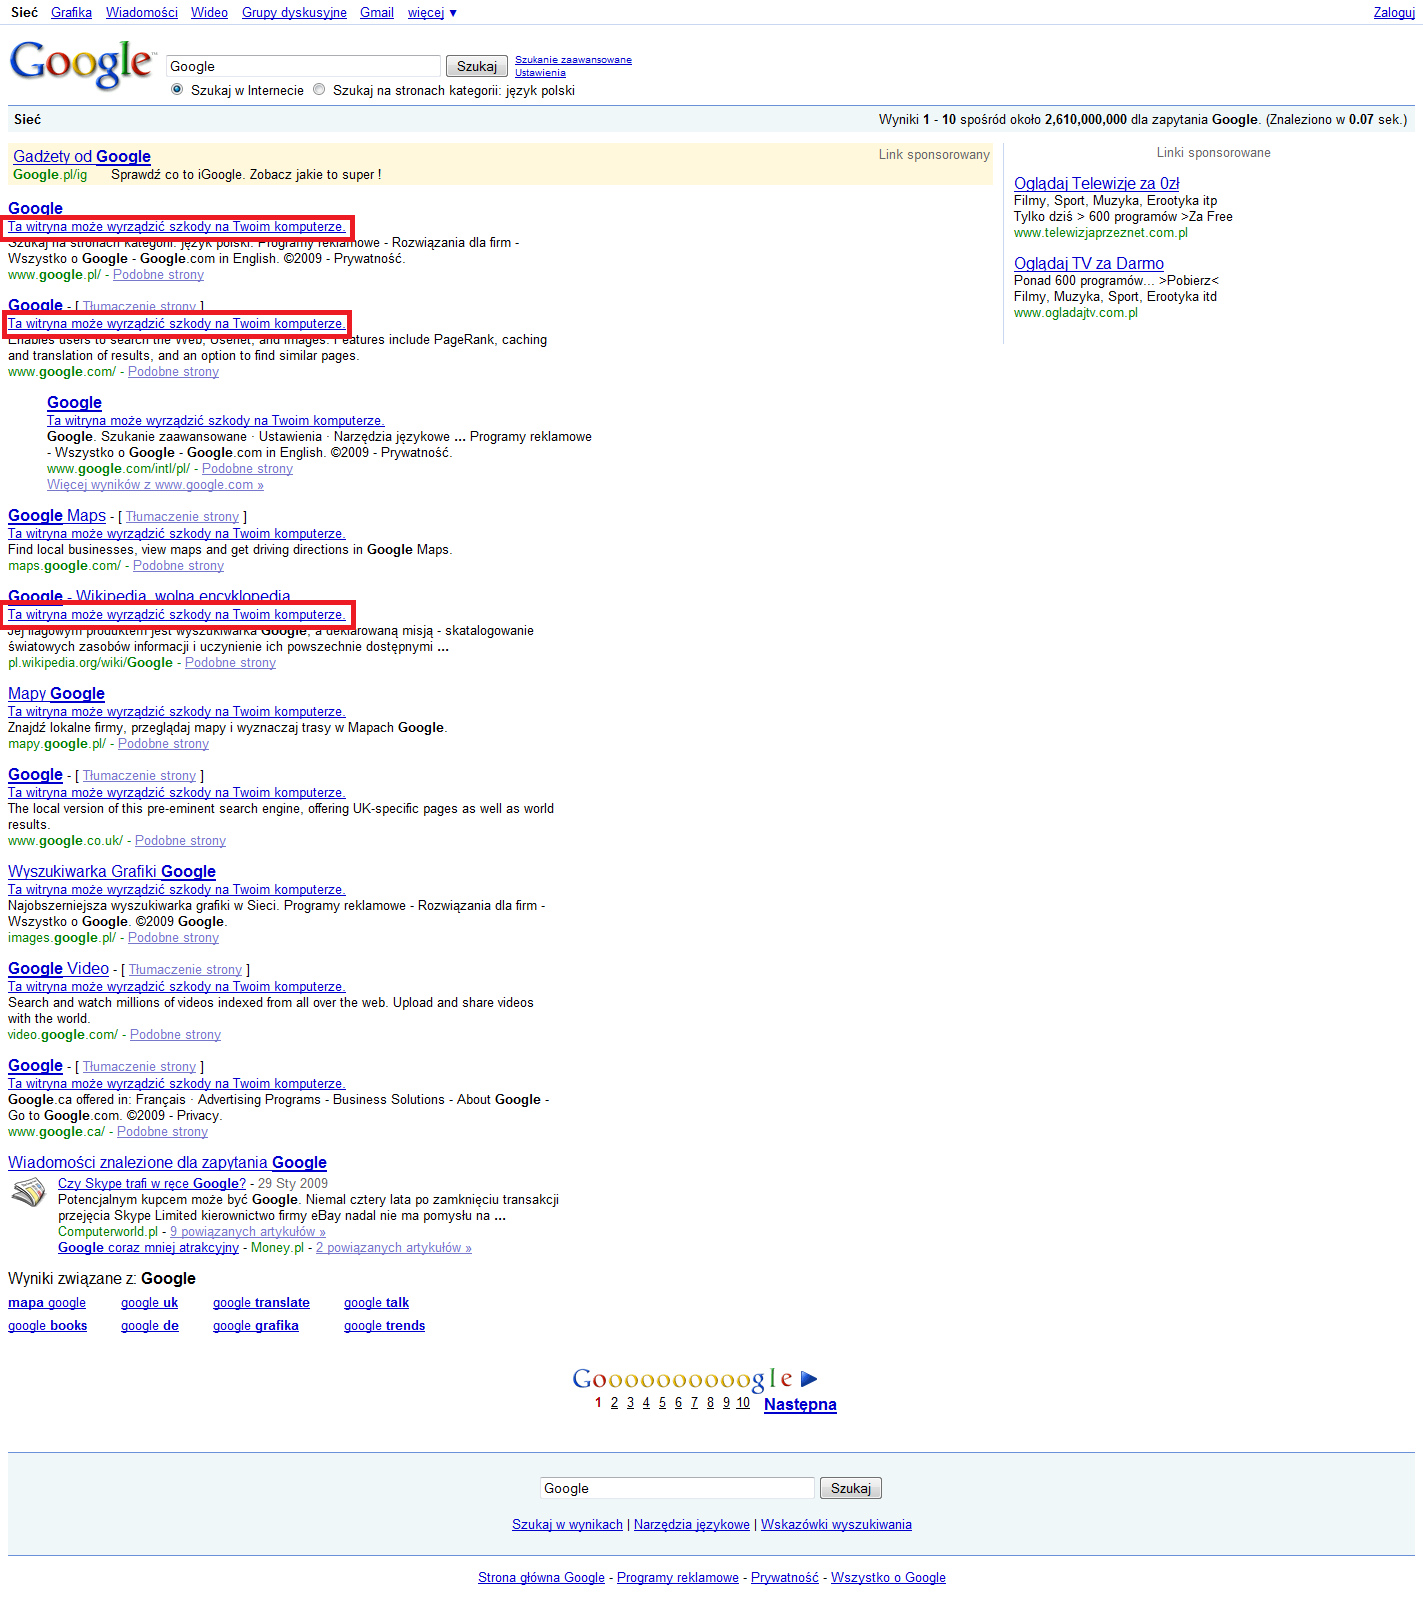The width and height of the screenshot is (1423, 1598).
Task: Click the newspaper icon beside news results
Action: click(x=28, y=1192)
